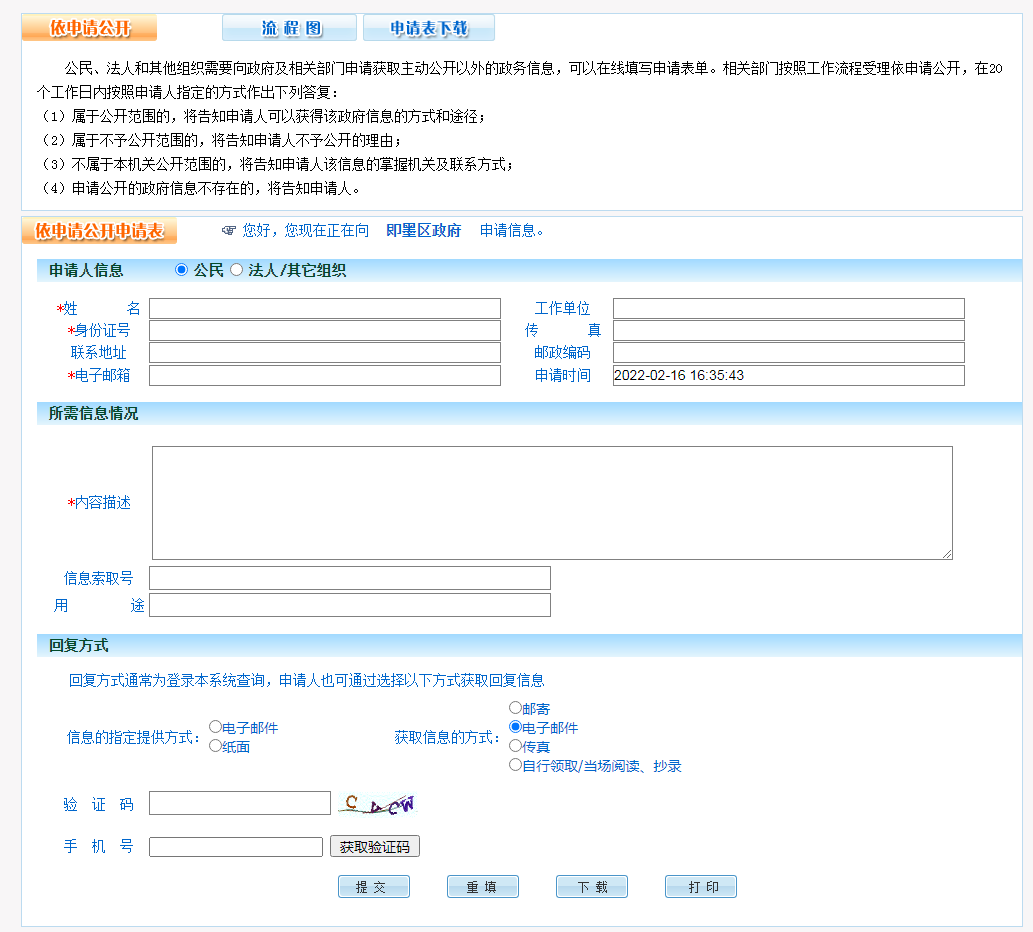
Task: Switch to the 流程图 tab
Action: click(x=288, y=27)
